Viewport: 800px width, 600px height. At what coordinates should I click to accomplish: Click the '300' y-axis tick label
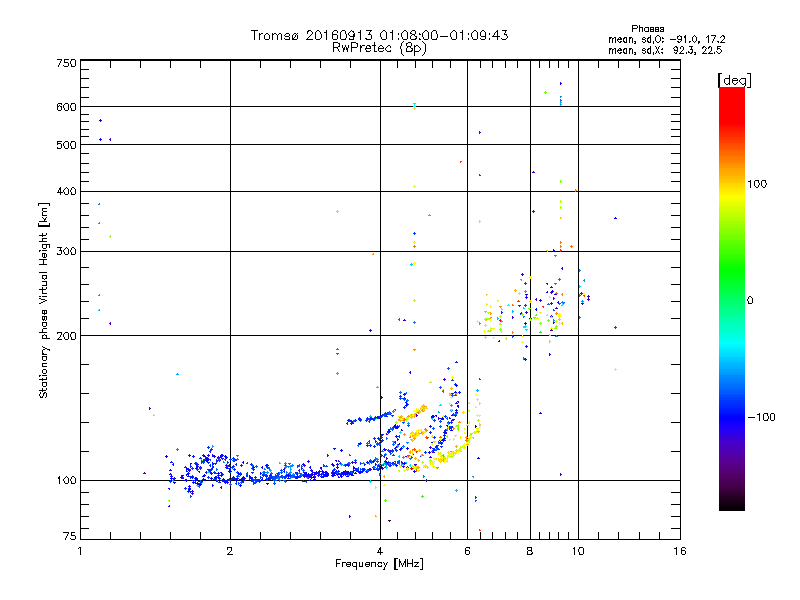(66, 252)
